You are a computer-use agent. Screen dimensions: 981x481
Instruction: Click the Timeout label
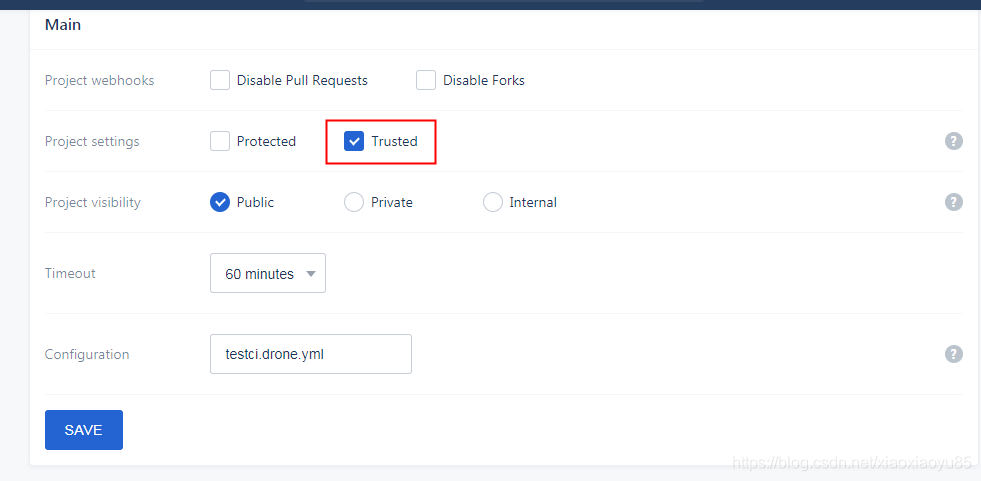click(x=70, y=273)
